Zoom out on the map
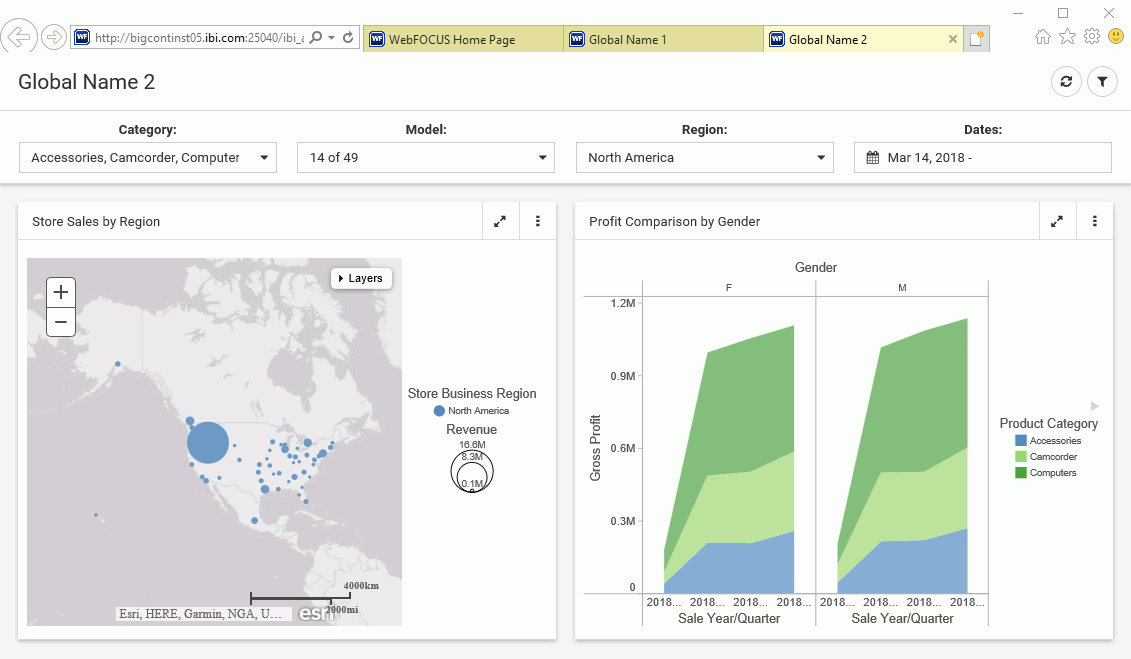This screenshot has height=659, width=1131. point(61,322)
